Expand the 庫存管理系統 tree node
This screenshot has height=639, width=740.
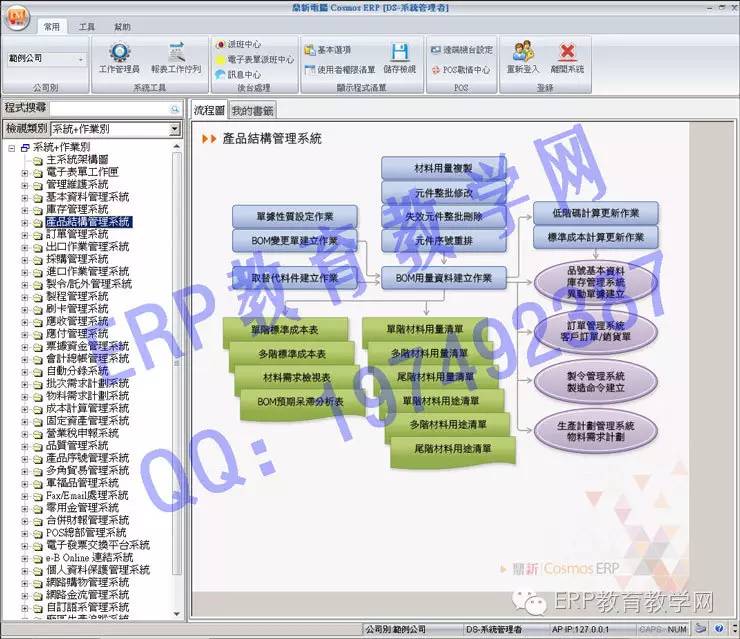coord(25,209)
